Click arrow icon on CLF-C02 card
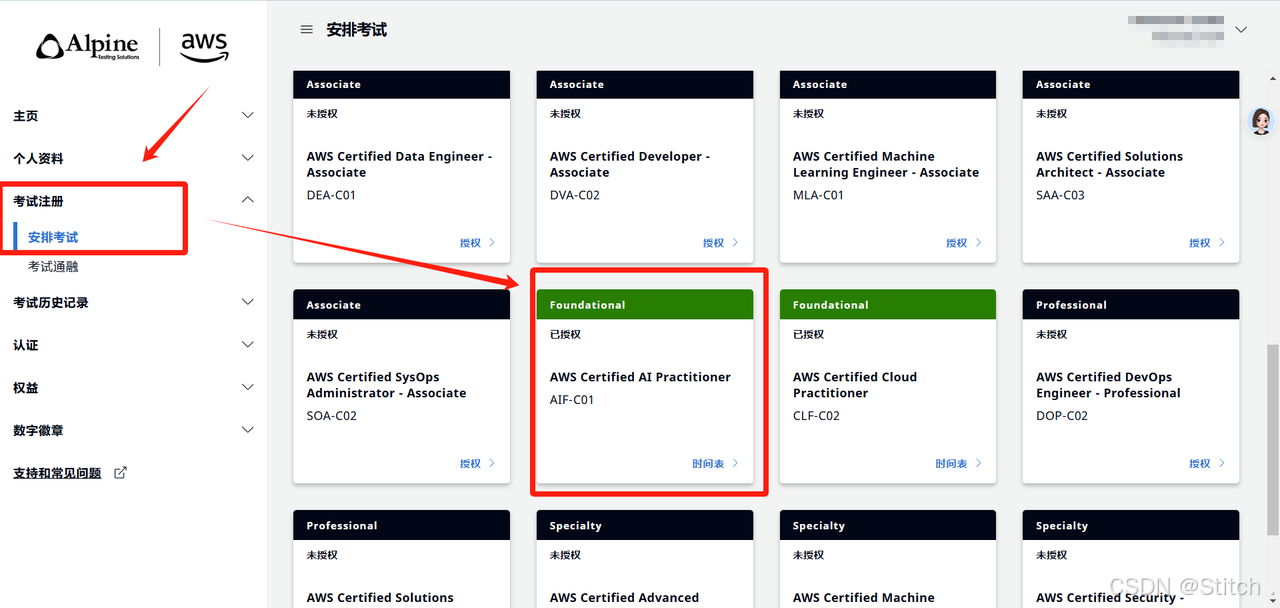This screenshot has height=608, width=1280. 979,463
